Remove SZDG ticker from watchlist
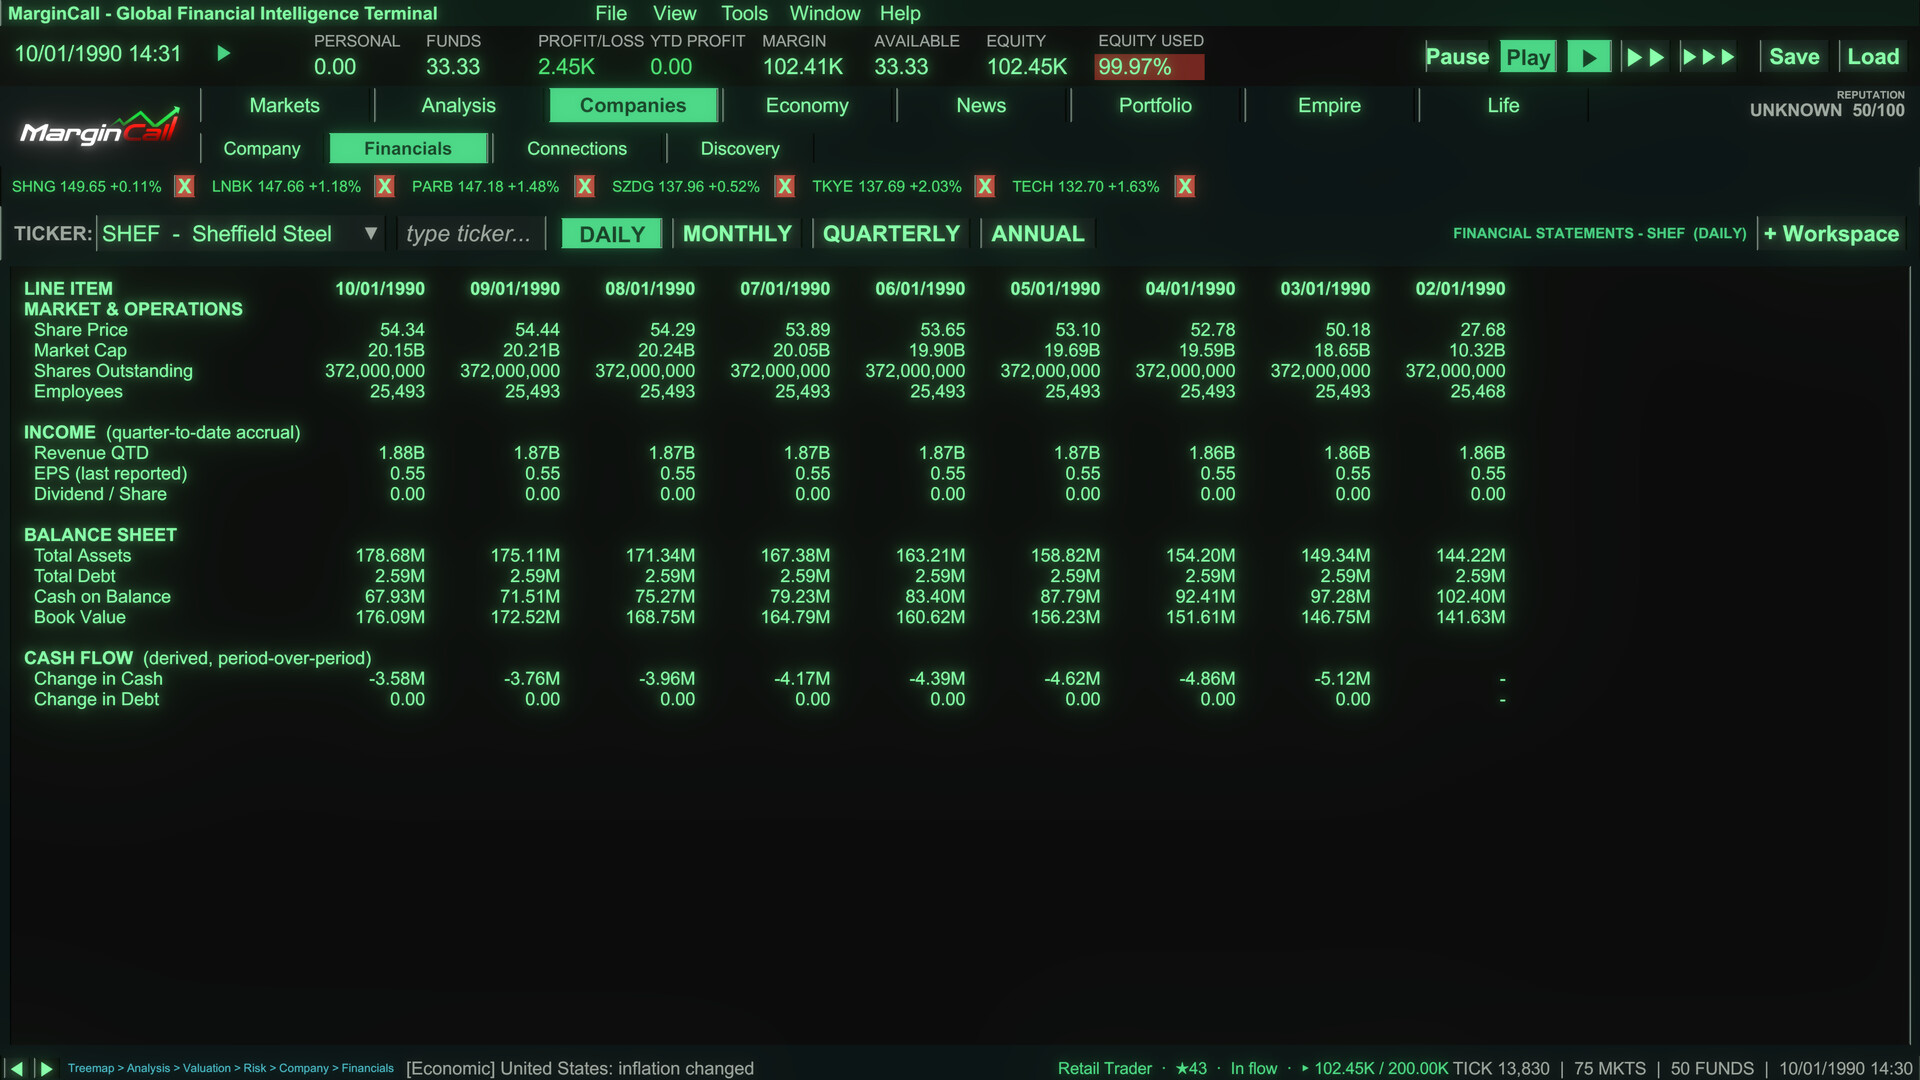 click(x=785, y=186)
